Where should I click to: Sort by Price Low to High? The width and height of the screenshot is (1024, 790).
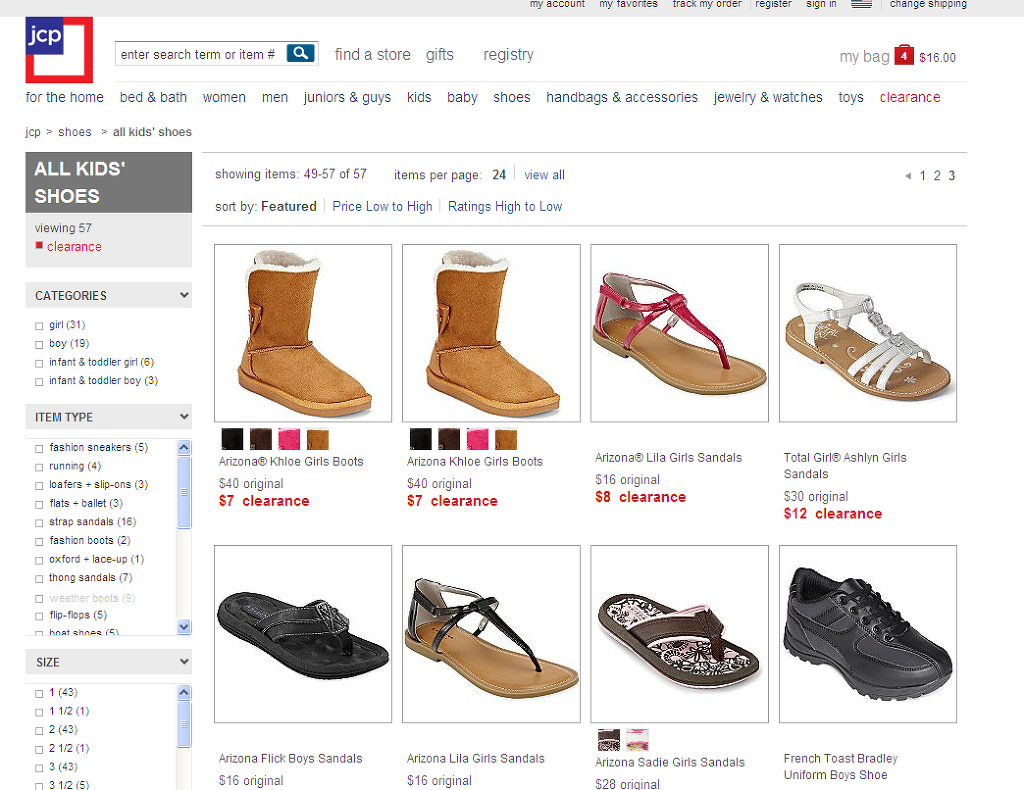pyautogui.click(x=382, y=206)
